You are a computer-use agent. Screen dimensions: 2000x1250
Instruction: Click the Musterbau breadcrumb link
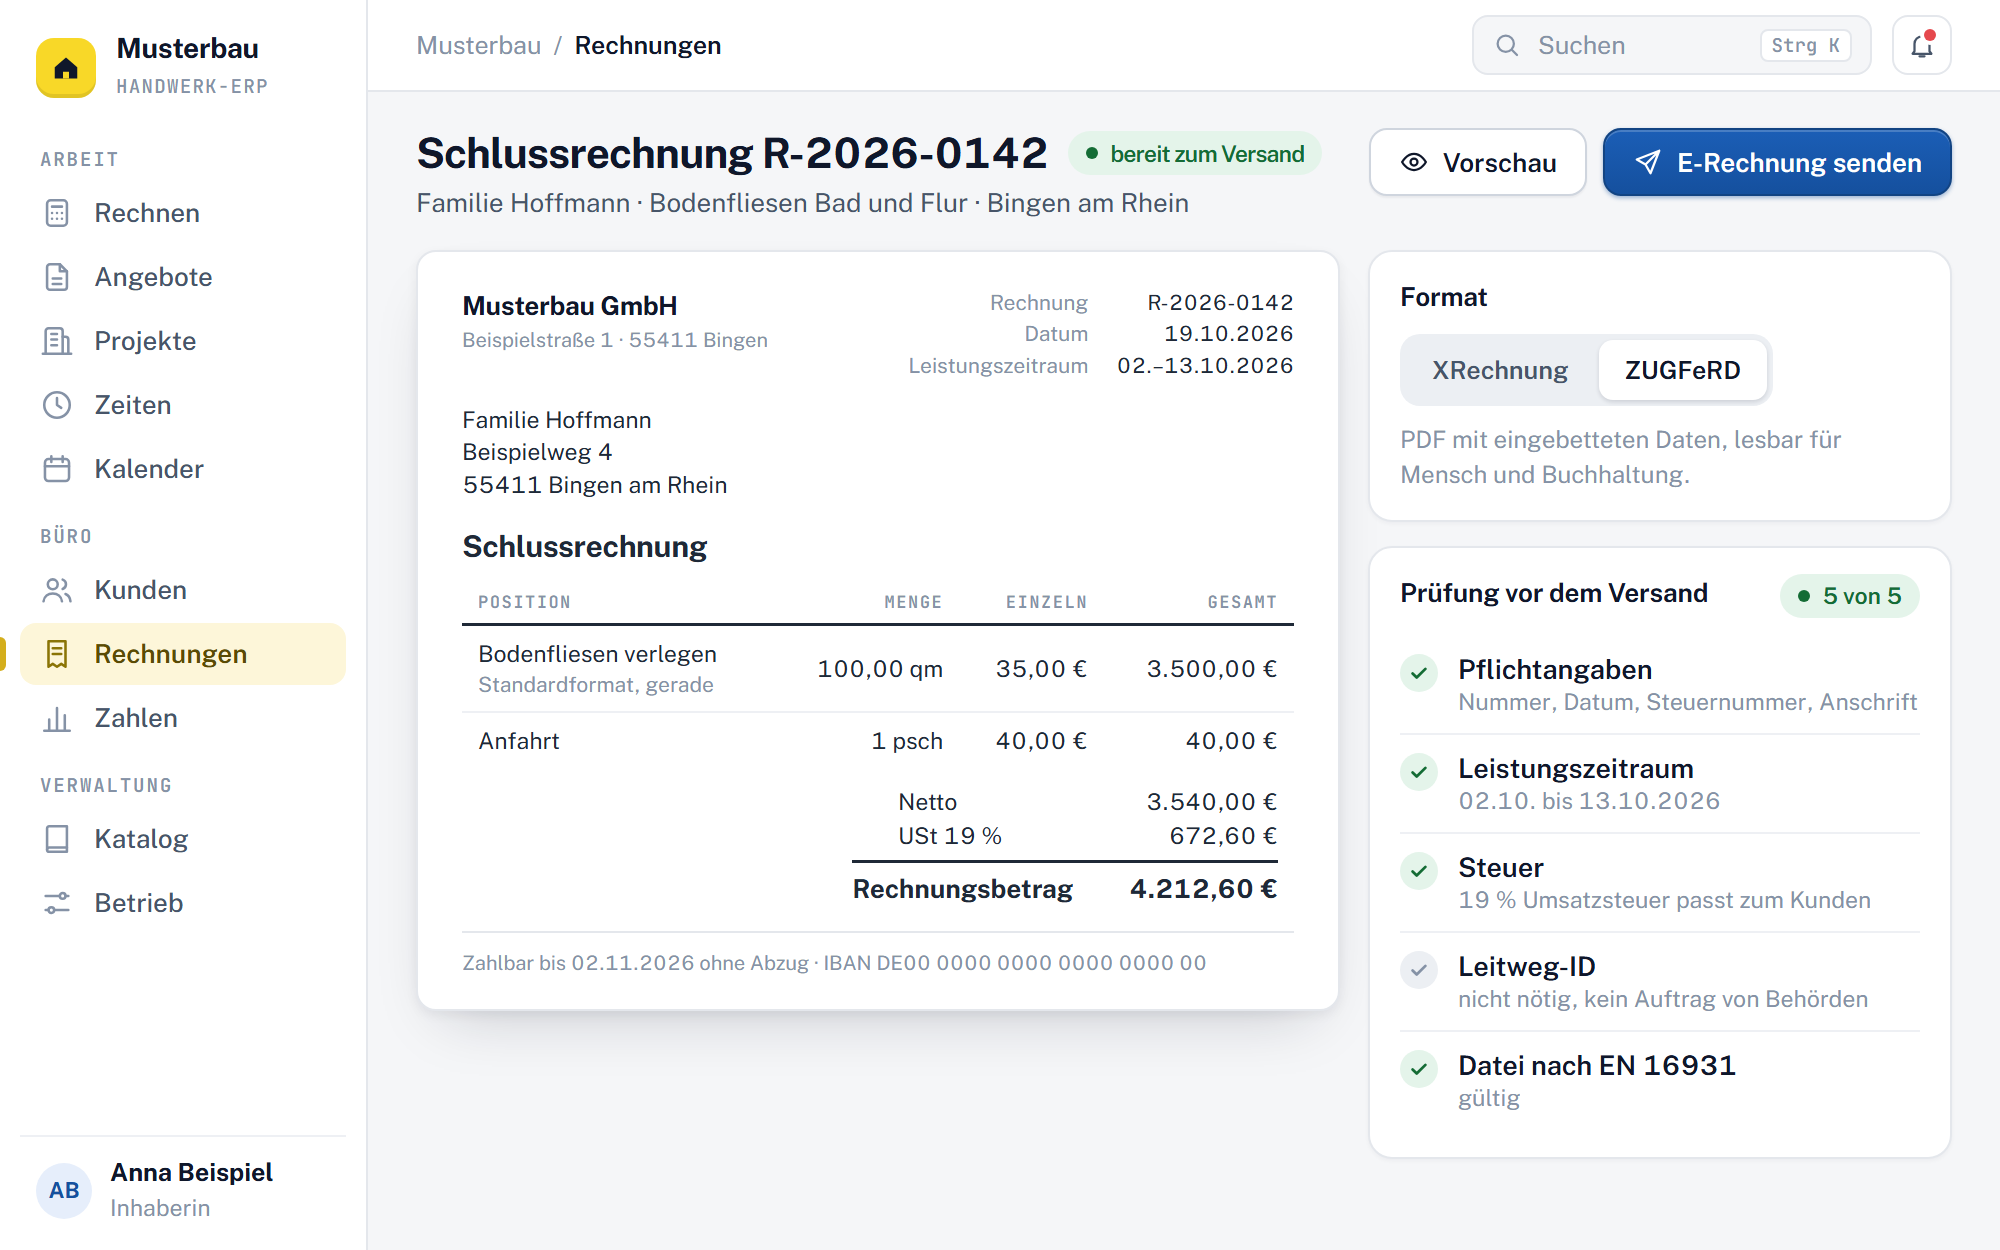[x=478, y=45]
